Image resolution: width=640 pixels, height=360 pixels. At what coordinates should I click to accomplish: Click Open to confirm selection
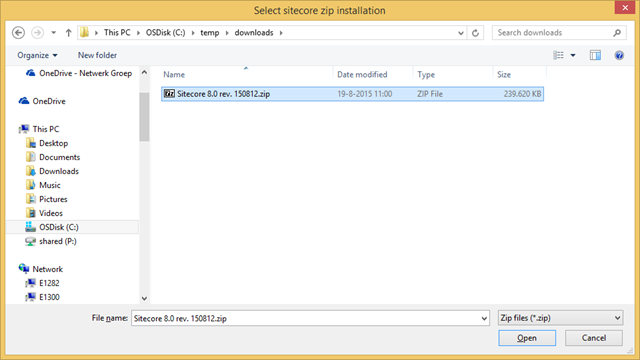click(527, 338)
